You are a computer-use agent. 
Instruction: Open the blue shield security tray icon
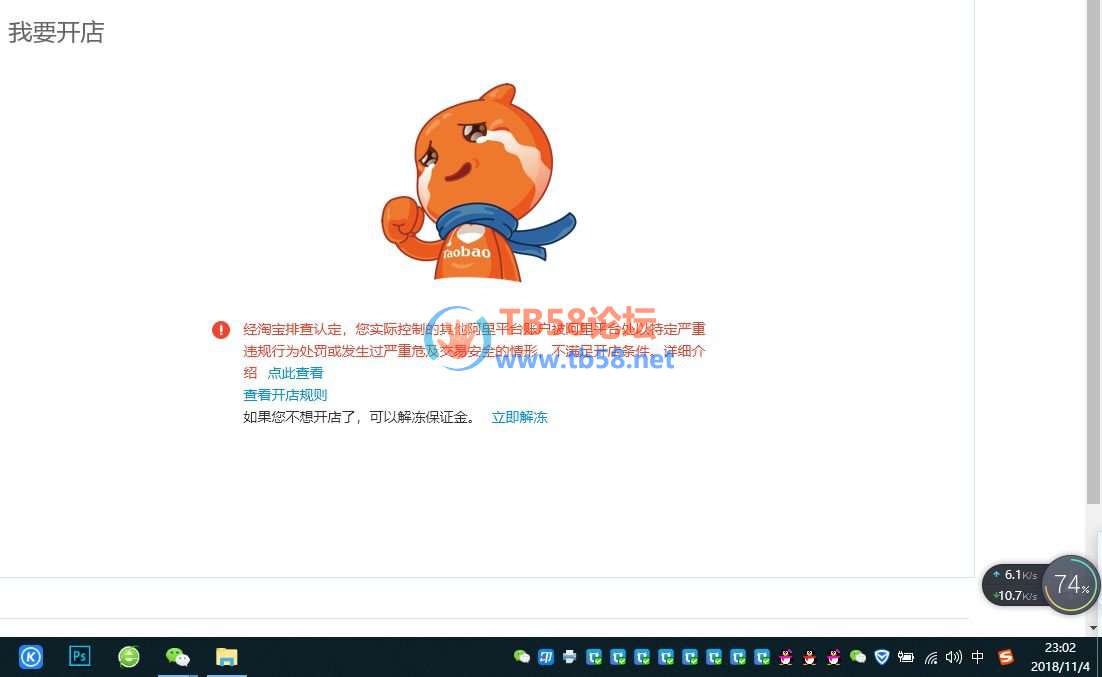pos(882,657)
